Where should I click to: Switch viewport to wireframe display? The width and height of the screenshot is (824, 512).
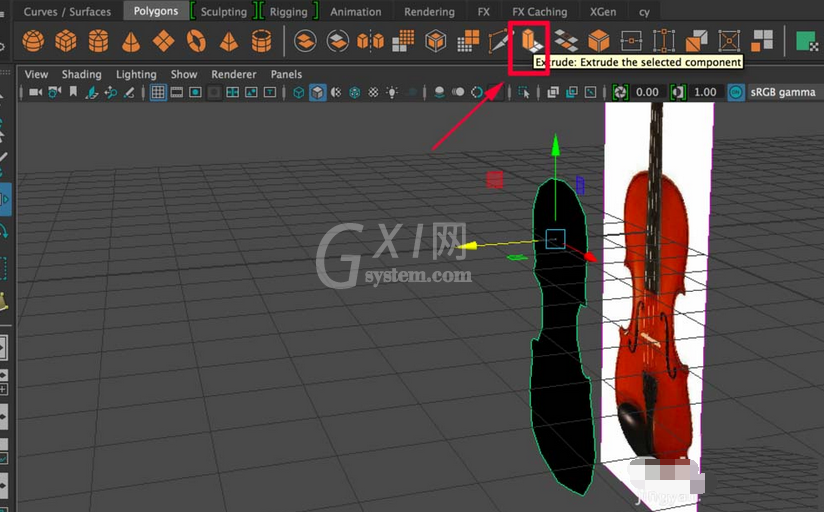point(298,93)
